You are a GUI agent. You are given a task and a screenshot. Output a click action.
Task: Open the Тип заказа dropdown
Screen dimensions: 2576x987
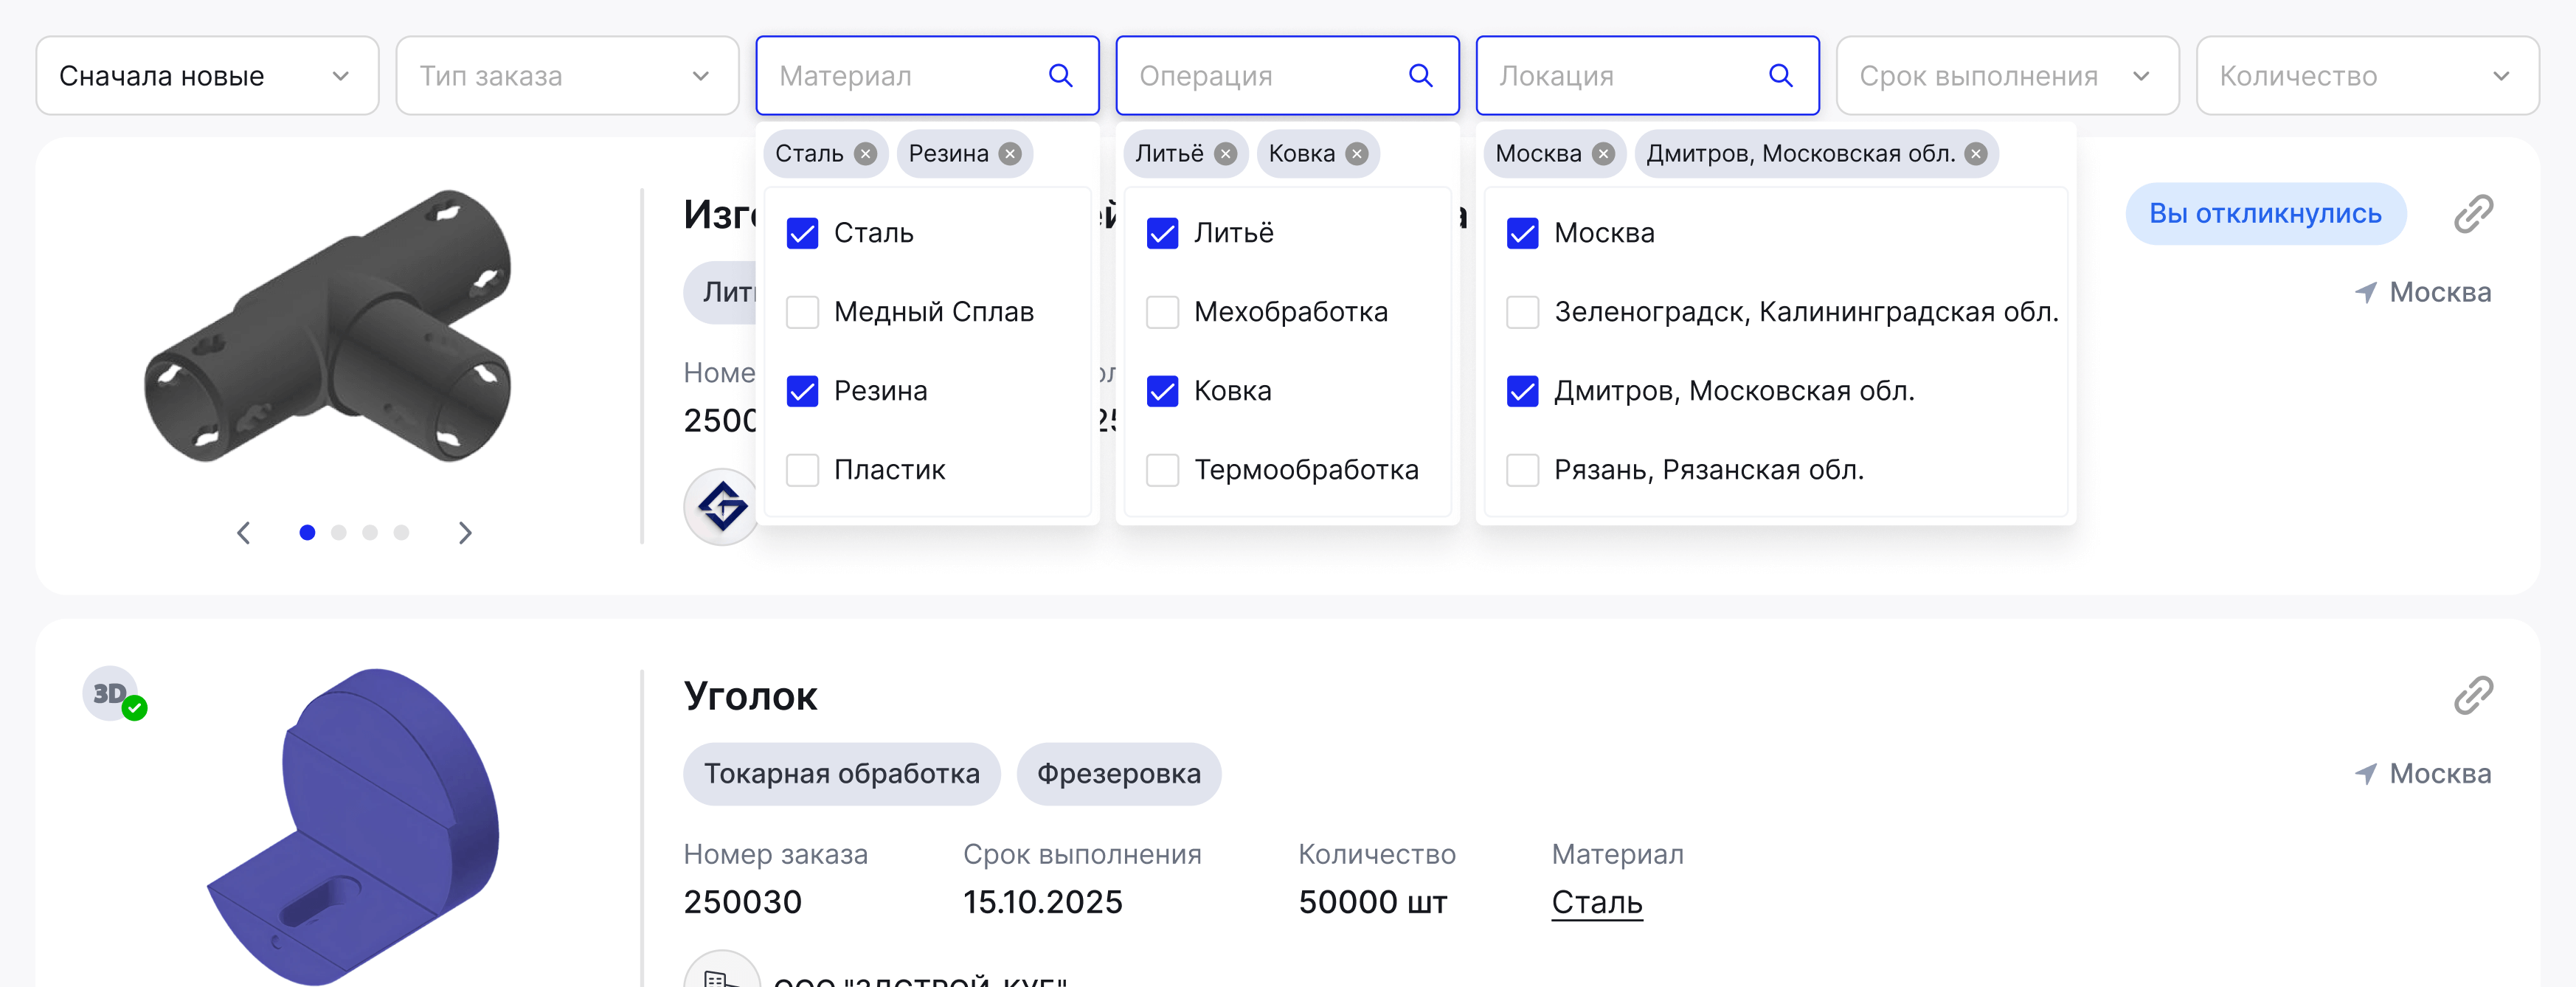[566, 75]
